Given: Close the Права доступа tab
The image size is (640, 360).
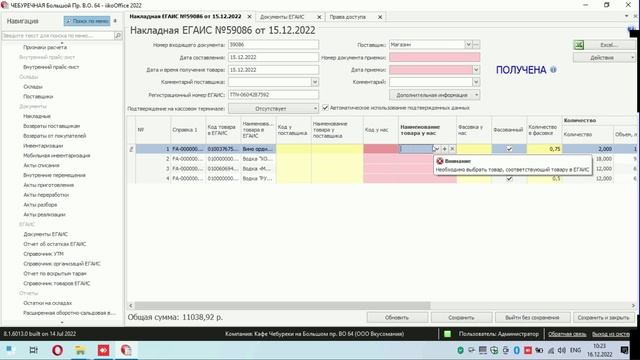Looking at the screenshot, I should [x=380, y=17].
